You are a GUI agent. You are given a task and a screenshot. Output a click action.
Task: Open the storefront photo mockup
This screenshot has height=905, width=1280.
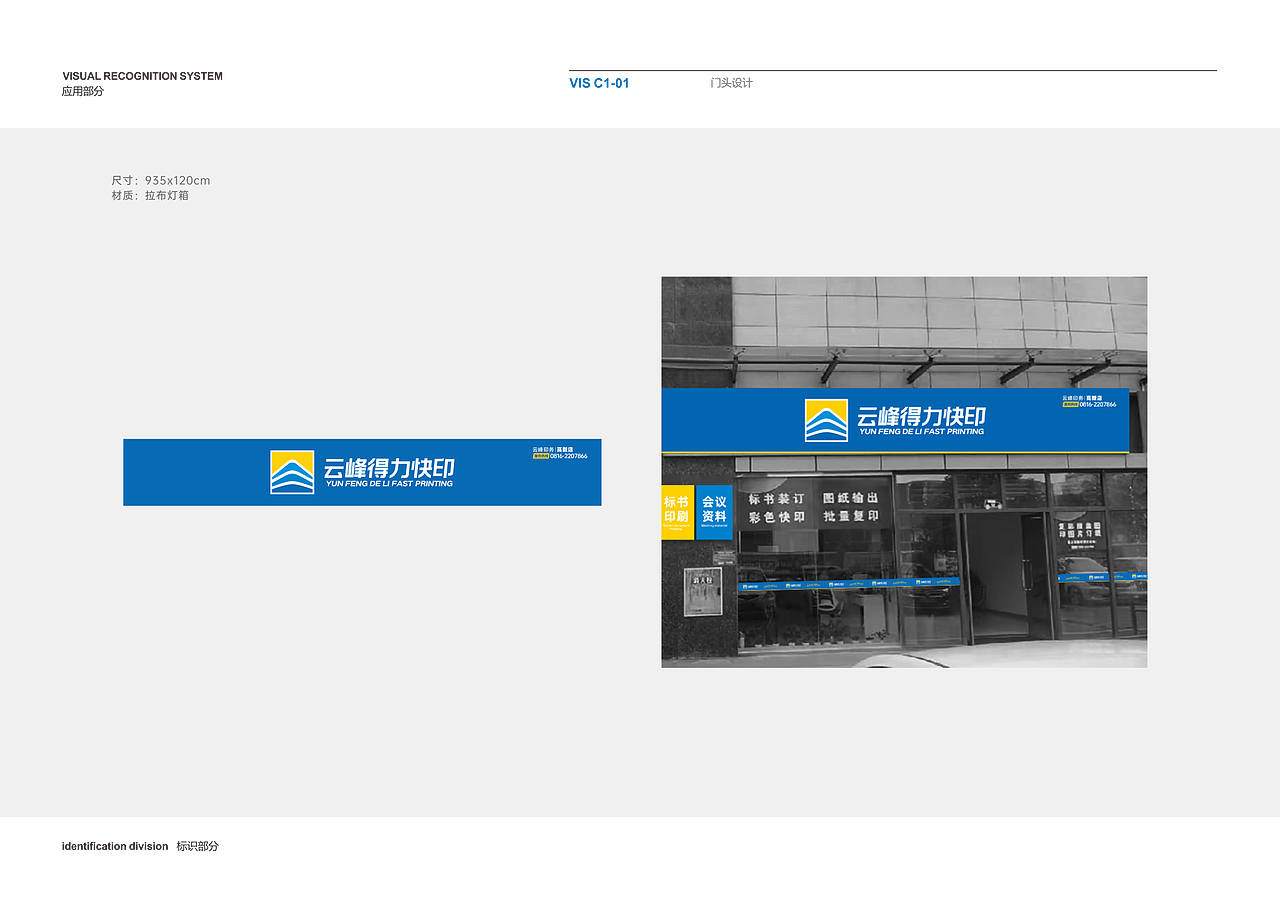click(904, 472)
